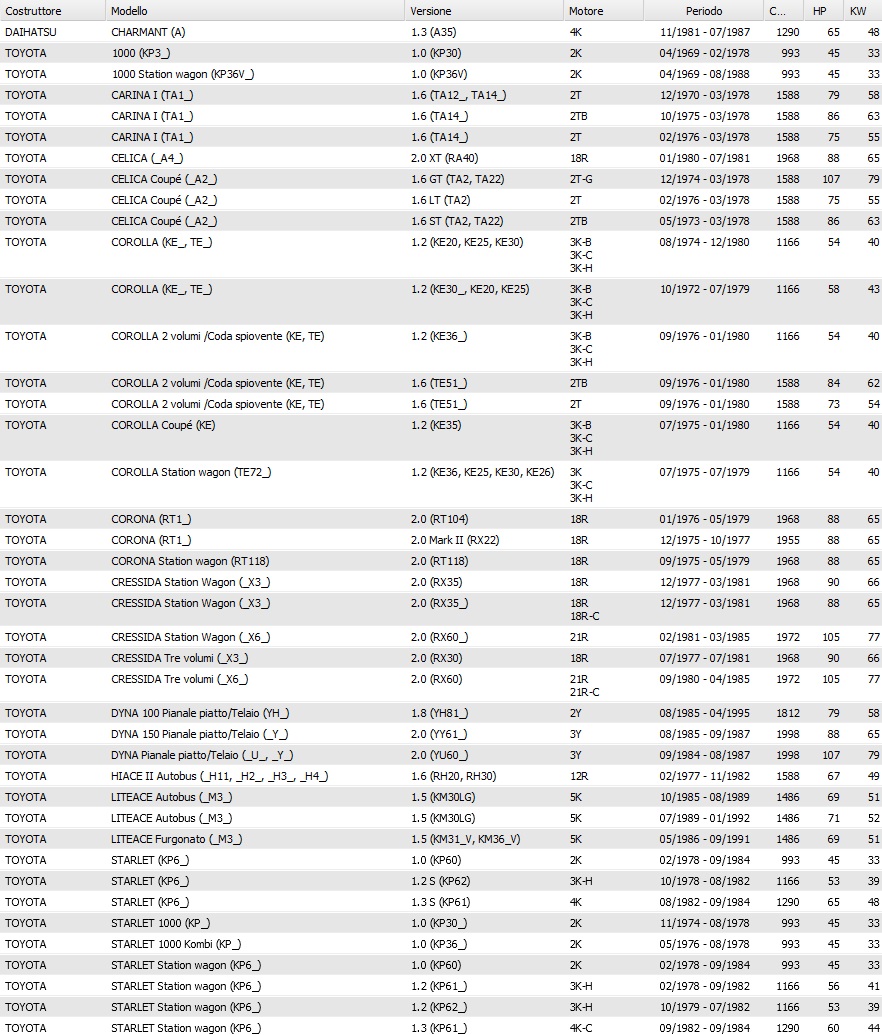
Task: Click version 1.6 ST (TA2, TA22)
Action: (456, 221)
